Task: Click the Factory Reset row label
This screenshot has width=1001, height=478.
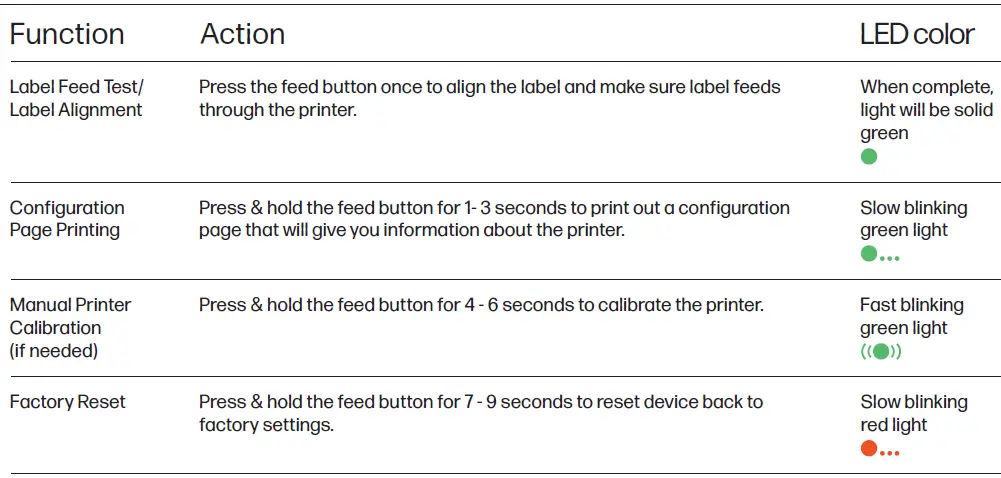Action: click(68, 402)
